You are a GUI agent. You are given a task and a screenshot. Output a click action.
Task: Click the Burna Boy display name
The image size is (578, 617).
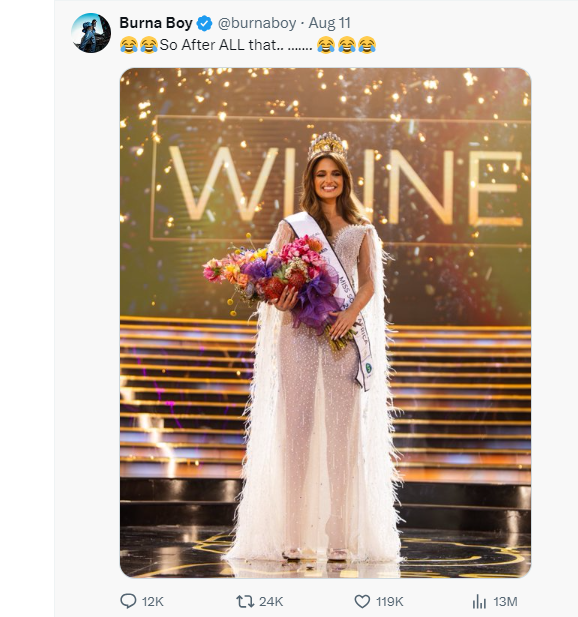click(x=156, y=23)
